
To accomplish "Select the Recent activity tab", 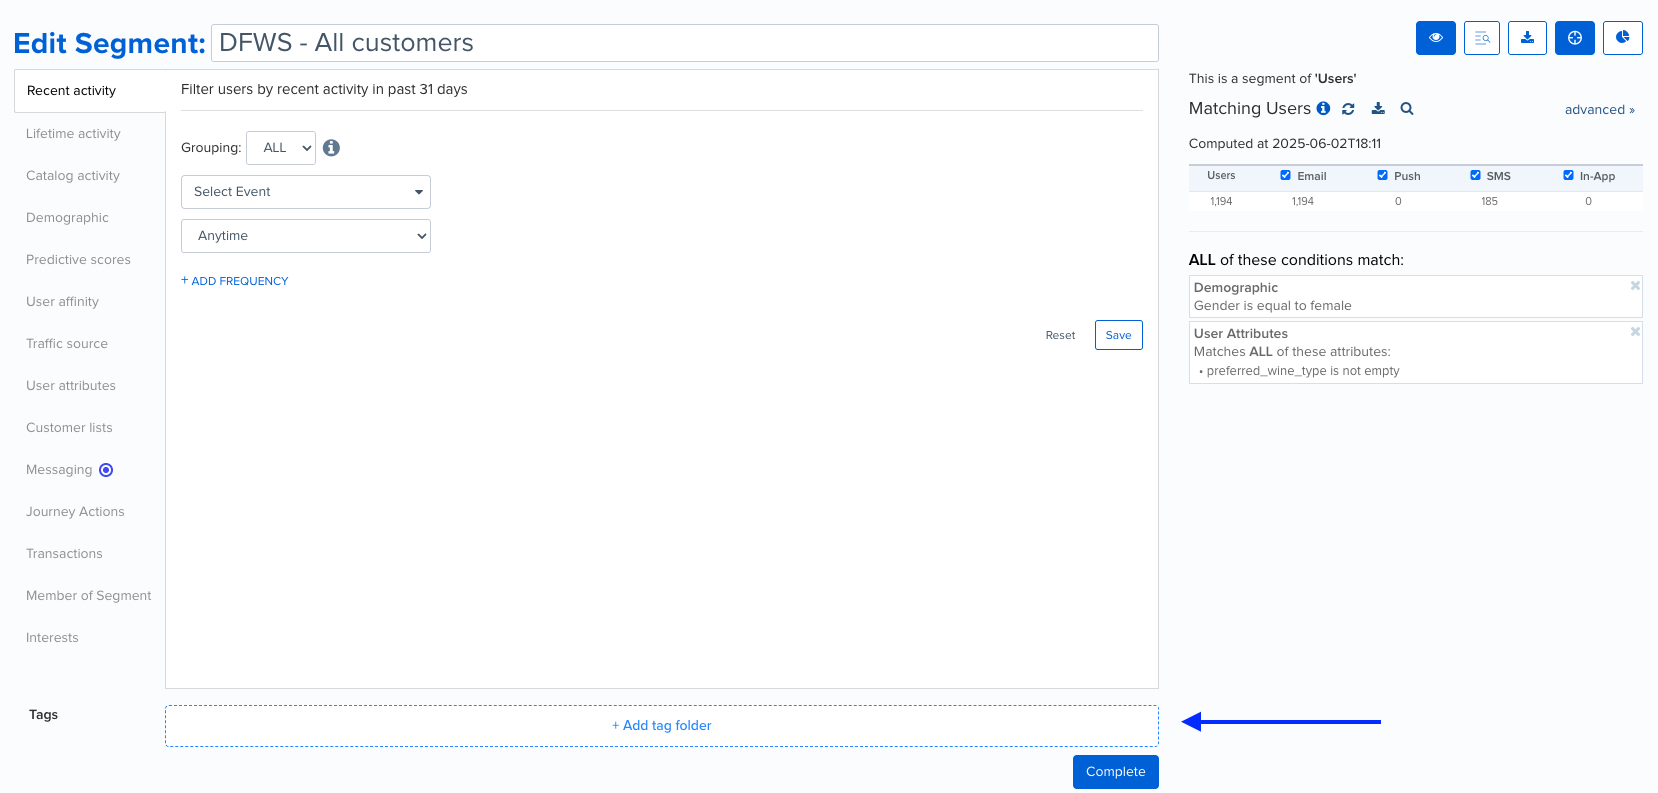I will (x=90, y=91).
